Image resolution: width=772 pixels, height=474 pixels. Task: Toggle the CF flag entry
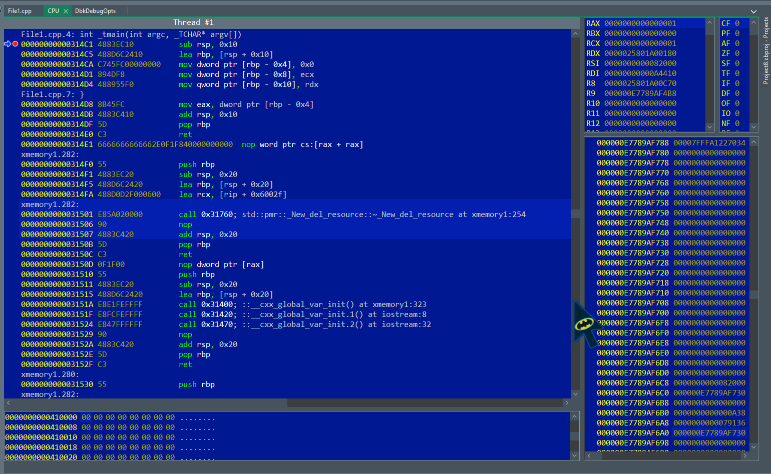[x=731, y=23]
